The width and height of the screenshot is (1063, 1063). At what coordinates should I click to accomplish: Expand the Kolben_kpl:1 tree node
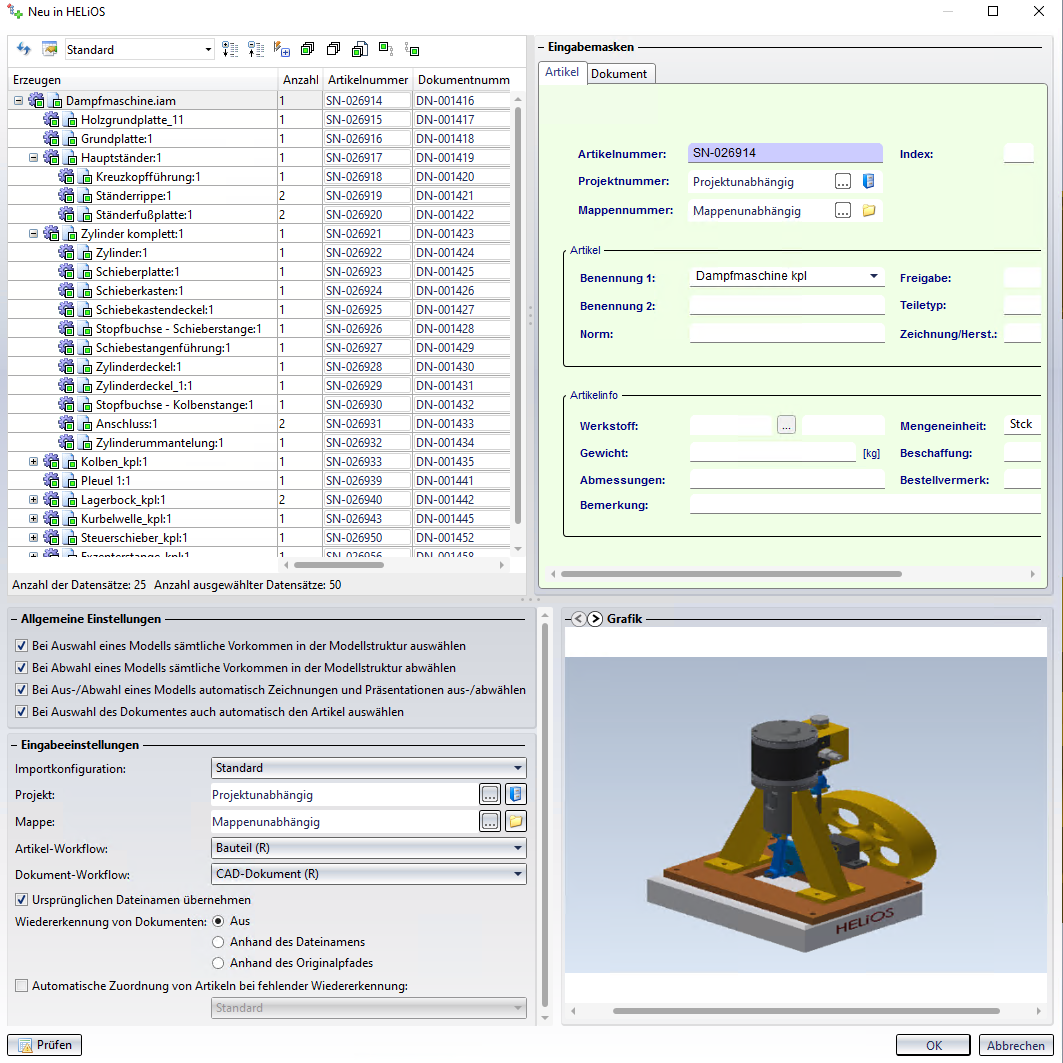[x=34, y=462]
